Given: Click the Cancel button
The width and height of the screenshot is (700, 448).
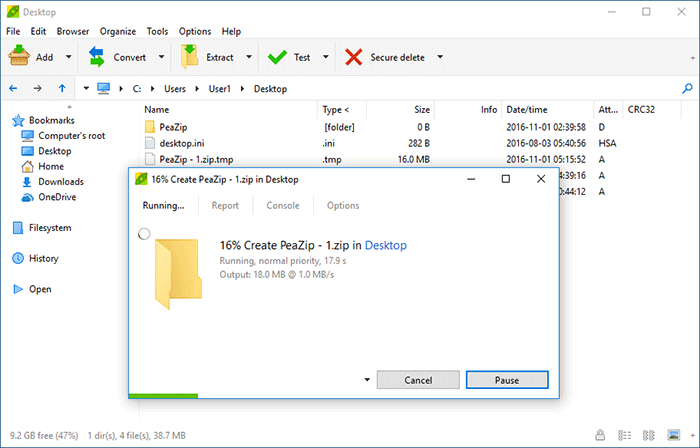Looking at the screenshot, I should [x=418, y=380].
